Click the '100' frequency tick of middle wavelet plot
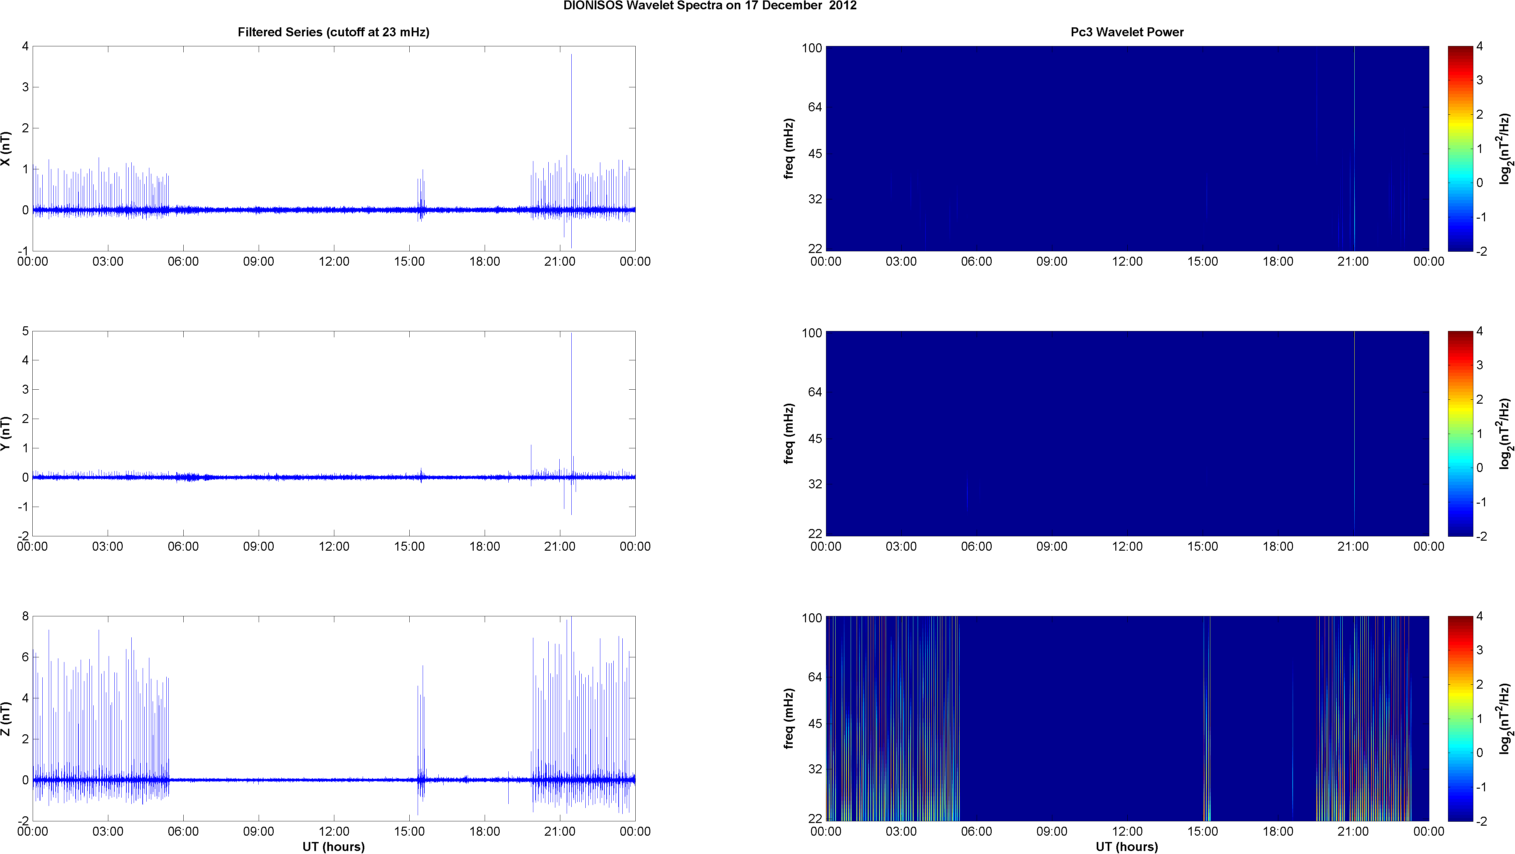 pos(812,332)
